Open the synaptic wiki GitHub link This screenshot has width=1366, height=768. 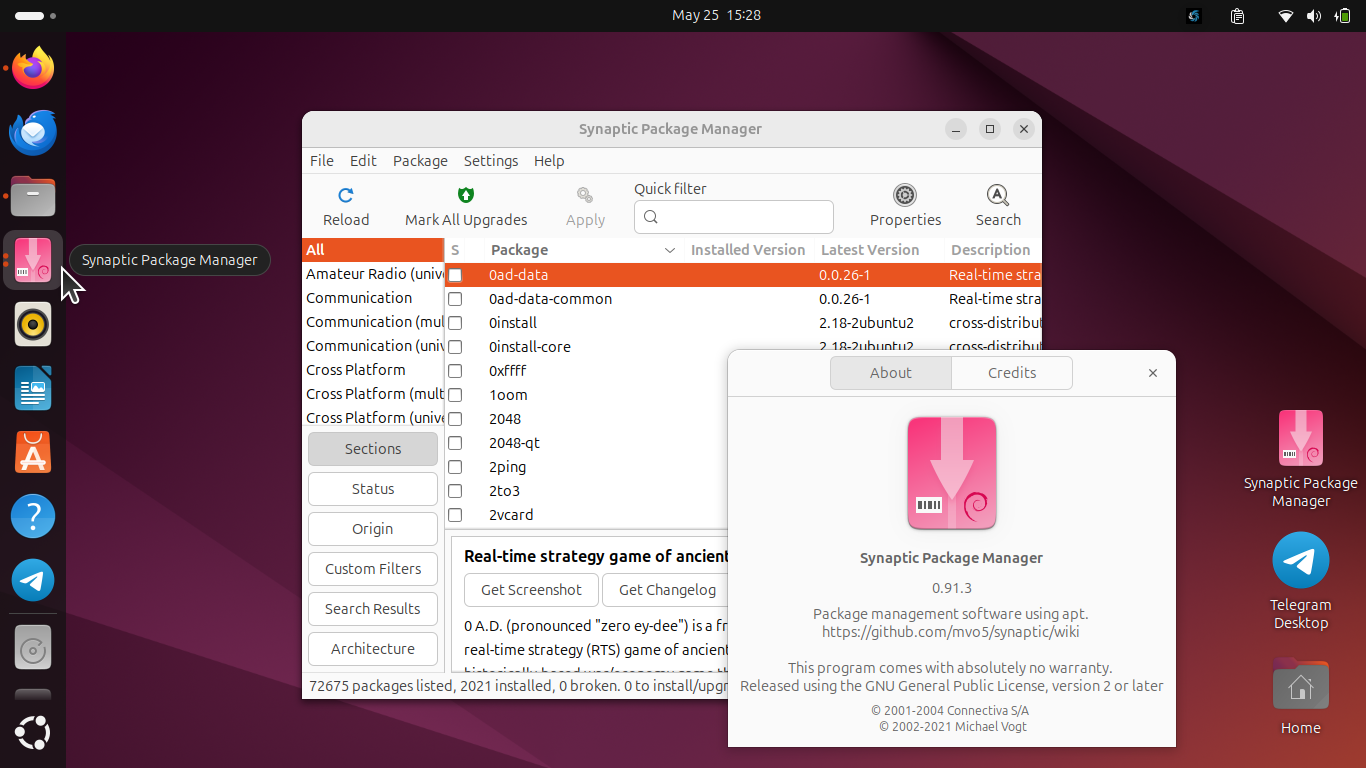pos(951,632)
